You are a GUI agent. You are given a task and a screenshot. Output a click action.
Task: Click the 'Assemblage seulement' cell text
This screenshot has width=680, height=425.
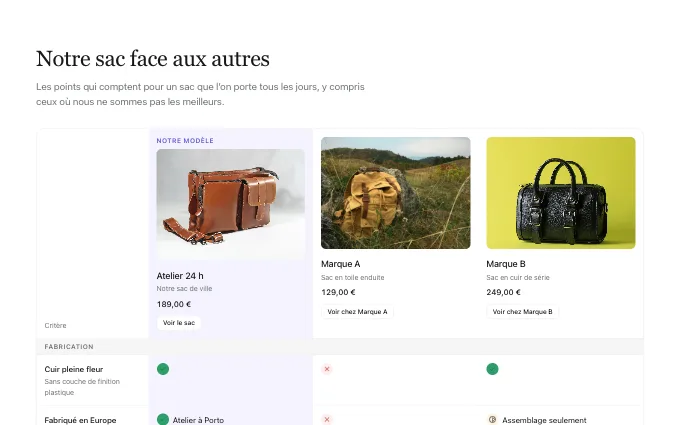[x=544, y=420]
